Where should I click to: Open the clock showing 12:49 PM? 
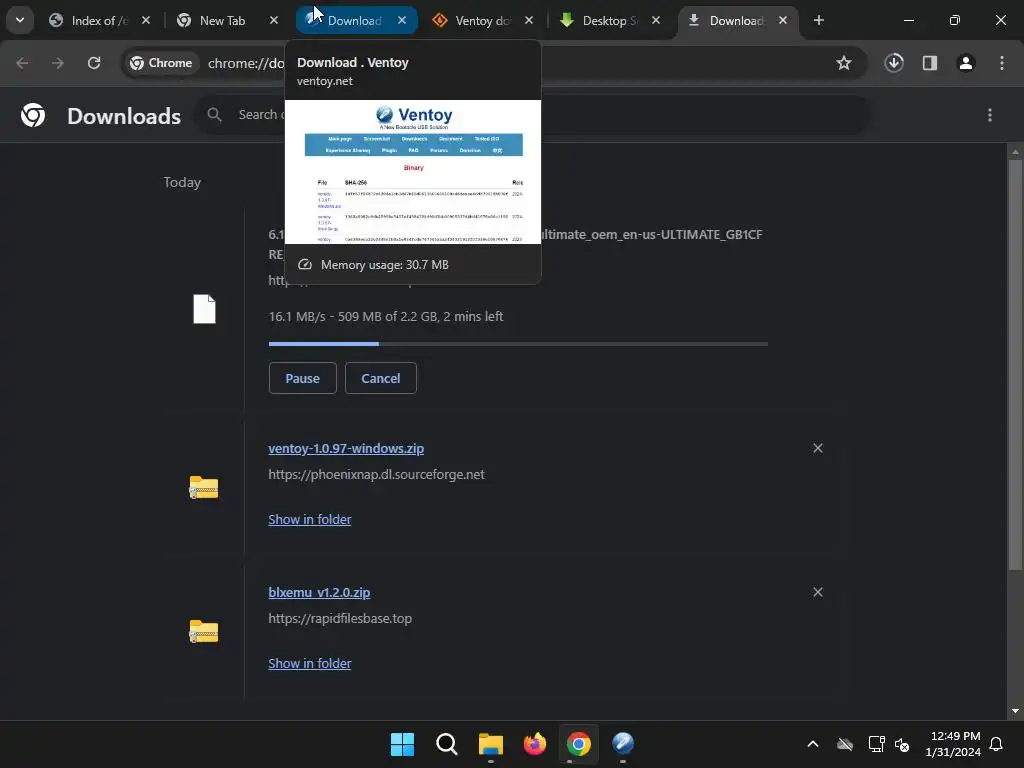pos(953,744)
